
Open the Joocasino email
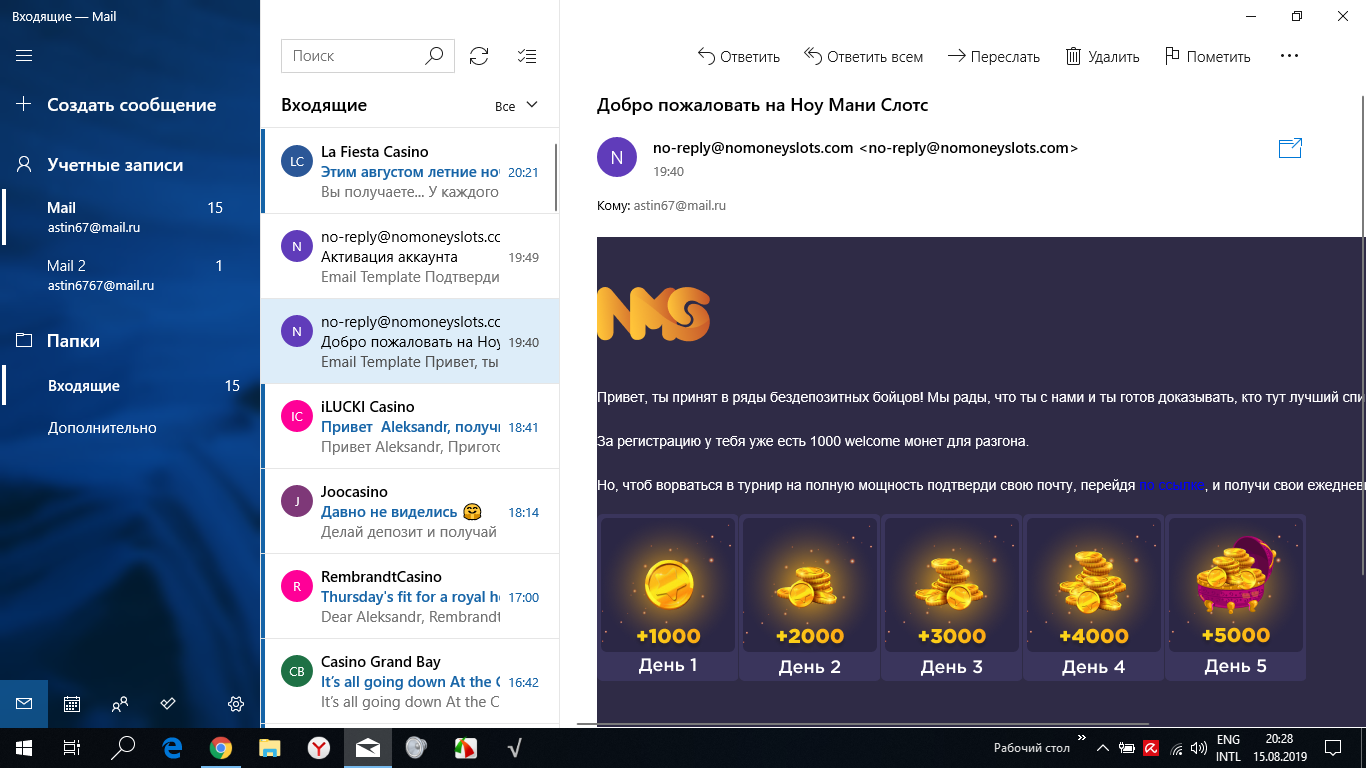409,511
